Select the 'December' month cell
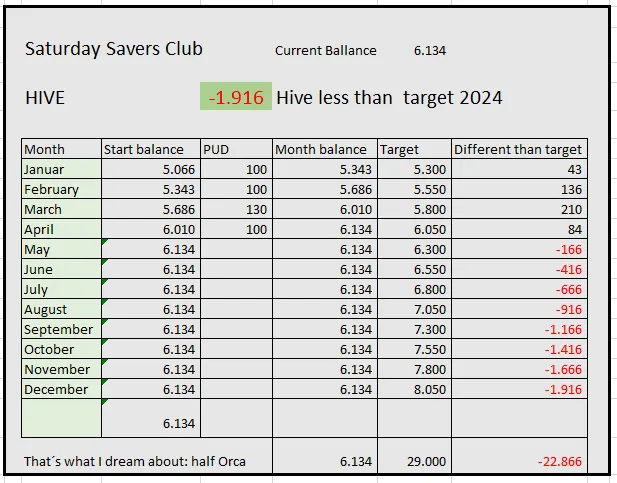Image resolution: width=617 pixels, height=483 pixels. click(x=61, y=389)
